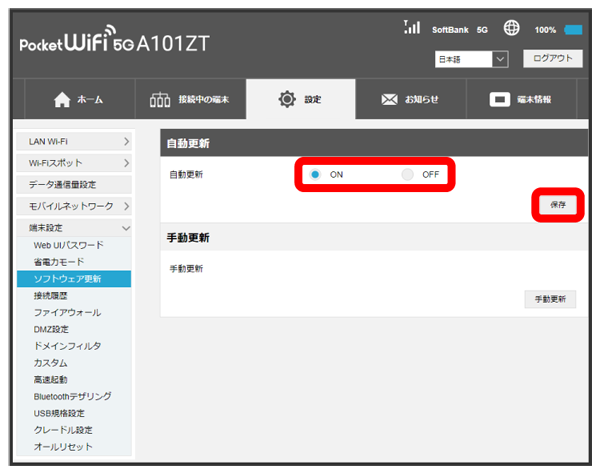The image size is (600, 473).
Task: Open the 日本語 language dropdown
Action: click(x=473, y=60)
